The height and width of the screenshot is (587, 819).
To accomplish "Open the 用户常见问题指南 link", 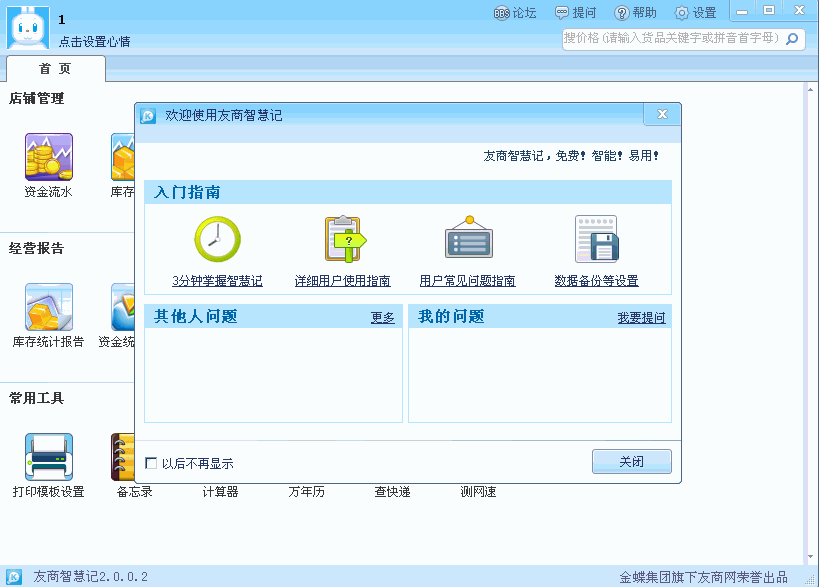I will [x=467, y=281].
